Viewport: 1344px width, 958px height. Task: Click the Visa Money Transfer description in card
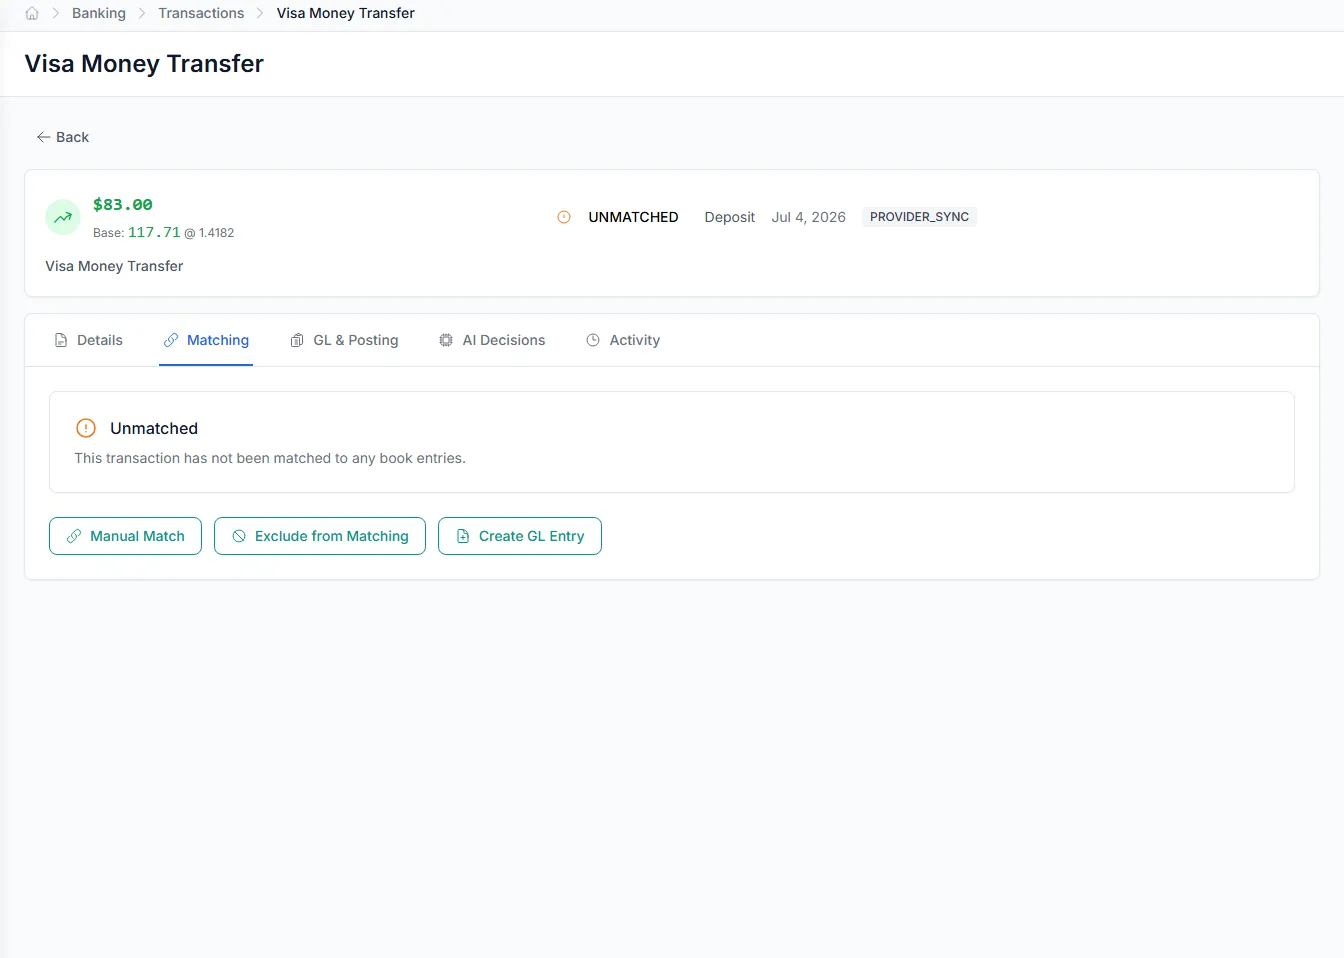(114, 266)
